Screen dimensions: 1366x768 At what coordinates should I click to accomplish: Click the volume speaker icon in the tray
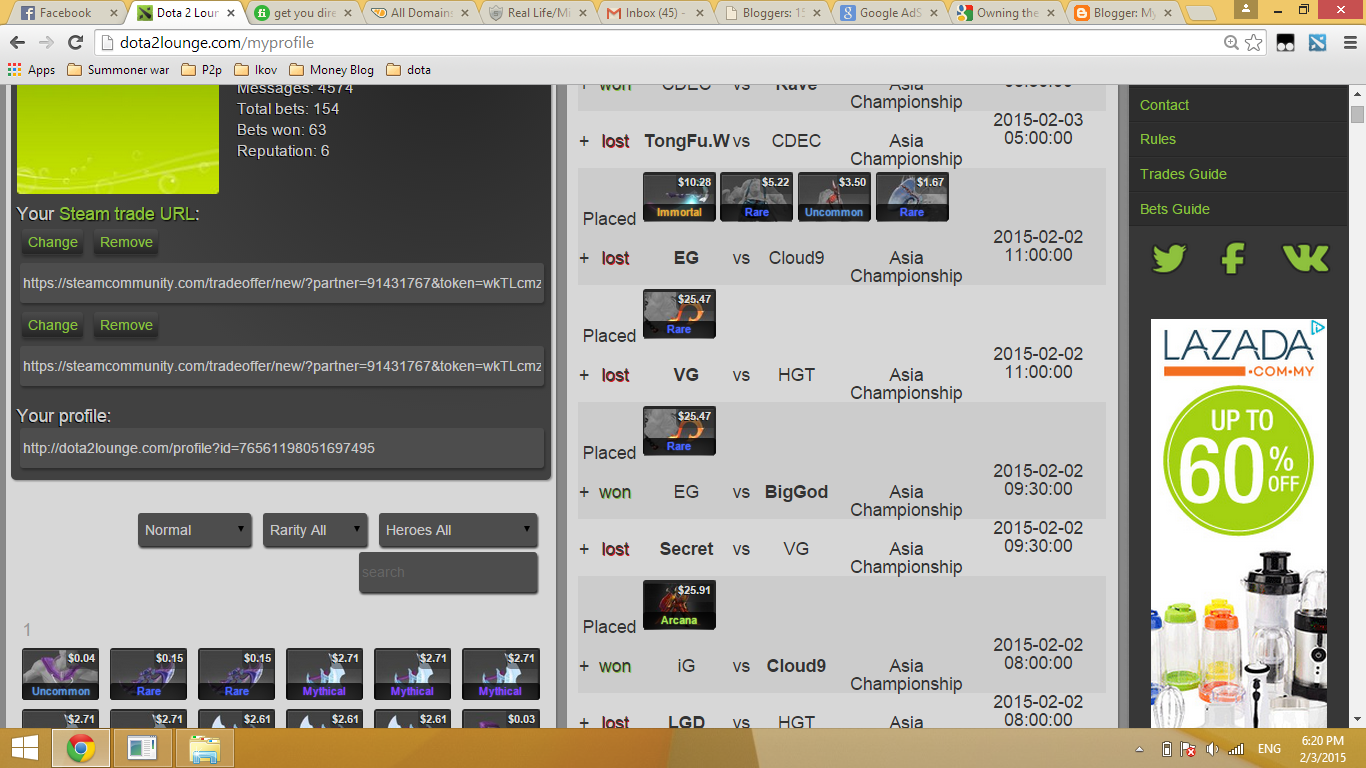pos(1213,749)
